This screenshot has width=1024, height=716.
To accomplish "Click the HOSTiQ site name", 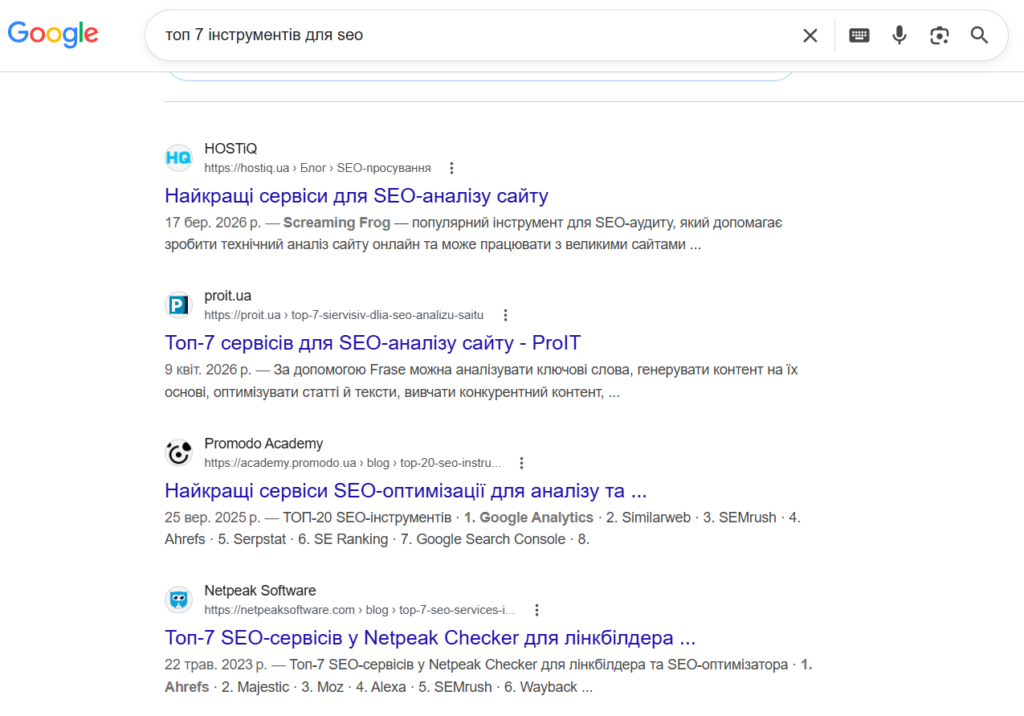I will [x=231, y=149].
